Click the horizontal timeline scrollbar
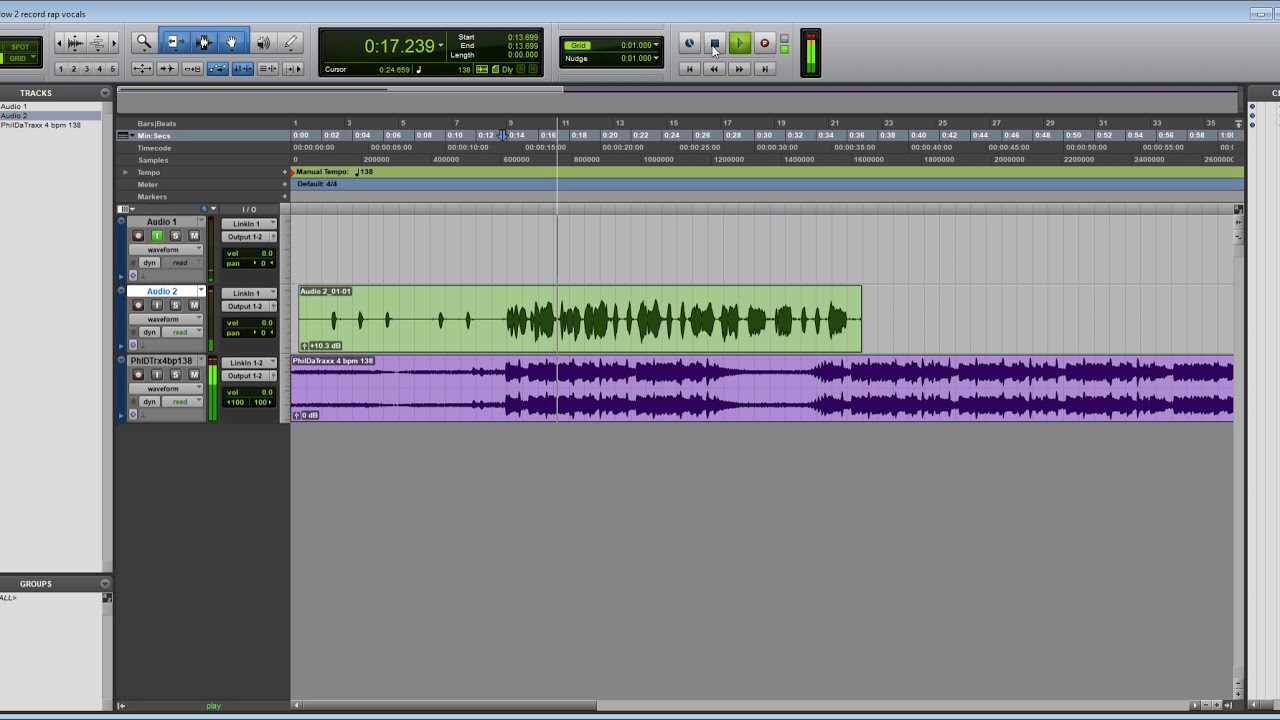 pyautogui.click(x=450, y=705)
